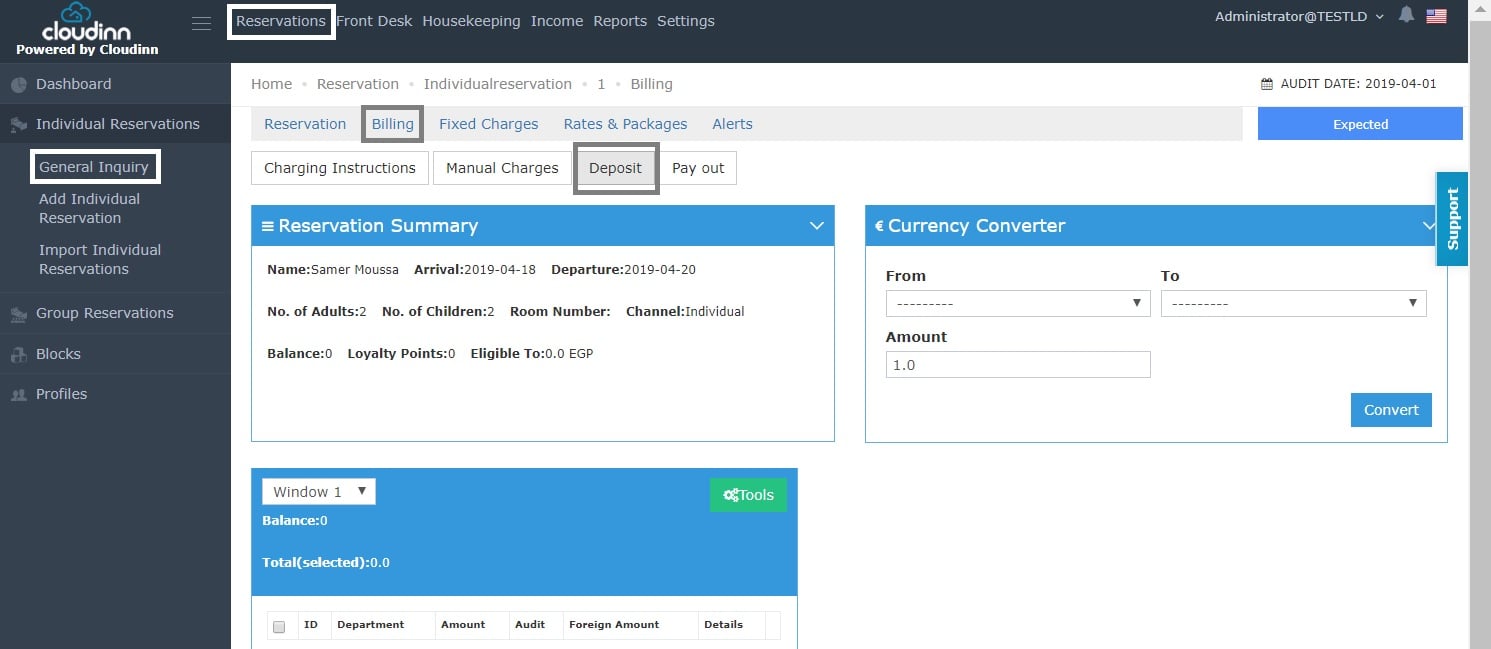The height and width of the screenshot is (649, 1491).
Task: Open the Income menu
Action: point(557,21)
